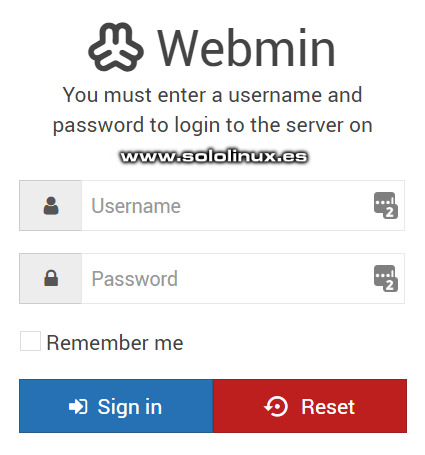Click the Remember me label text
The image size is (425, 455).
click(115, 342)
